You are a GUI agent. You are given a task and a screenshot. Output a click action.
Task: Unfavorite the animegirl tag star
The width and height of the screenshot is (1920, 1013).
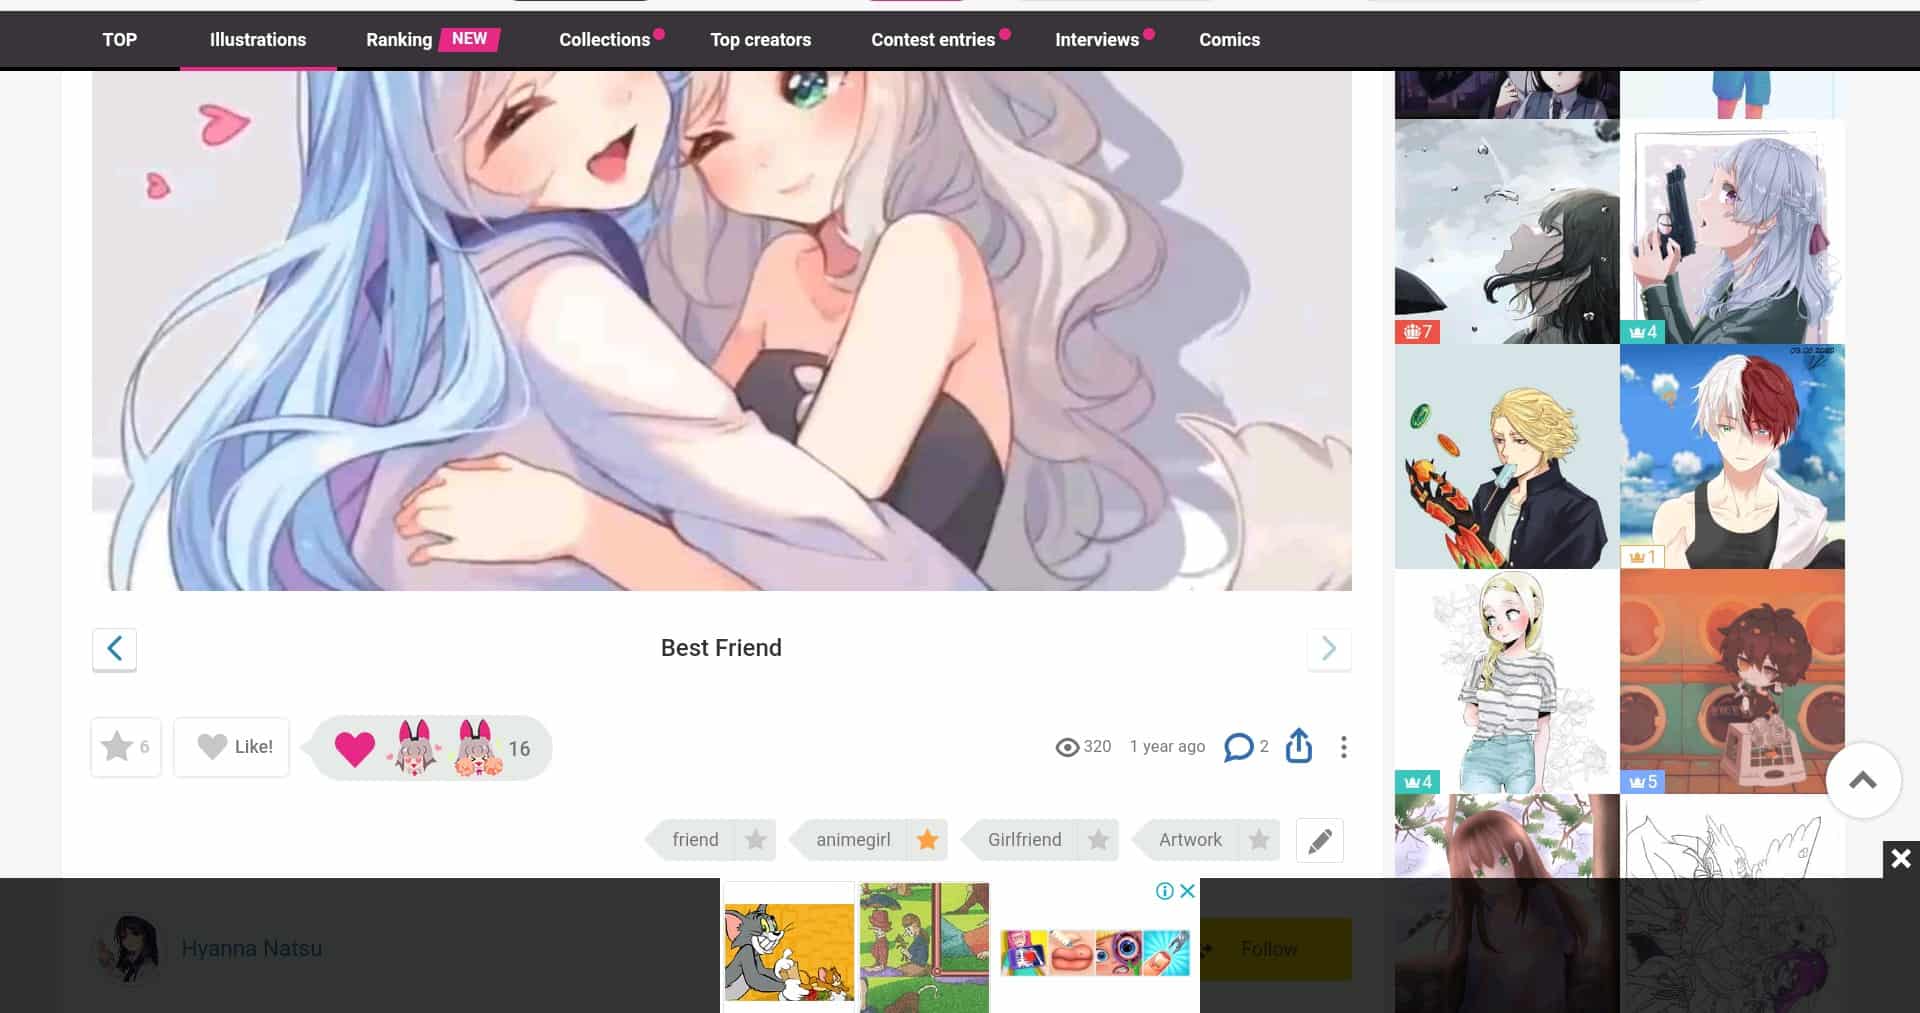928,840
